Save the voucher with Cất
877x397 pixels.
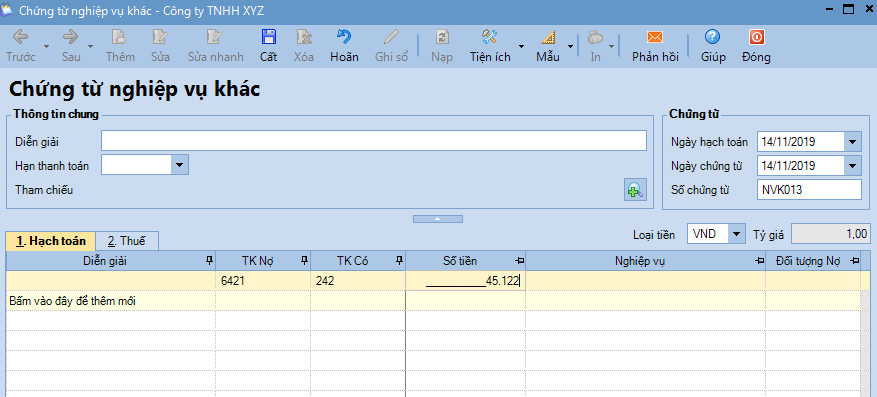coord(268,46)
